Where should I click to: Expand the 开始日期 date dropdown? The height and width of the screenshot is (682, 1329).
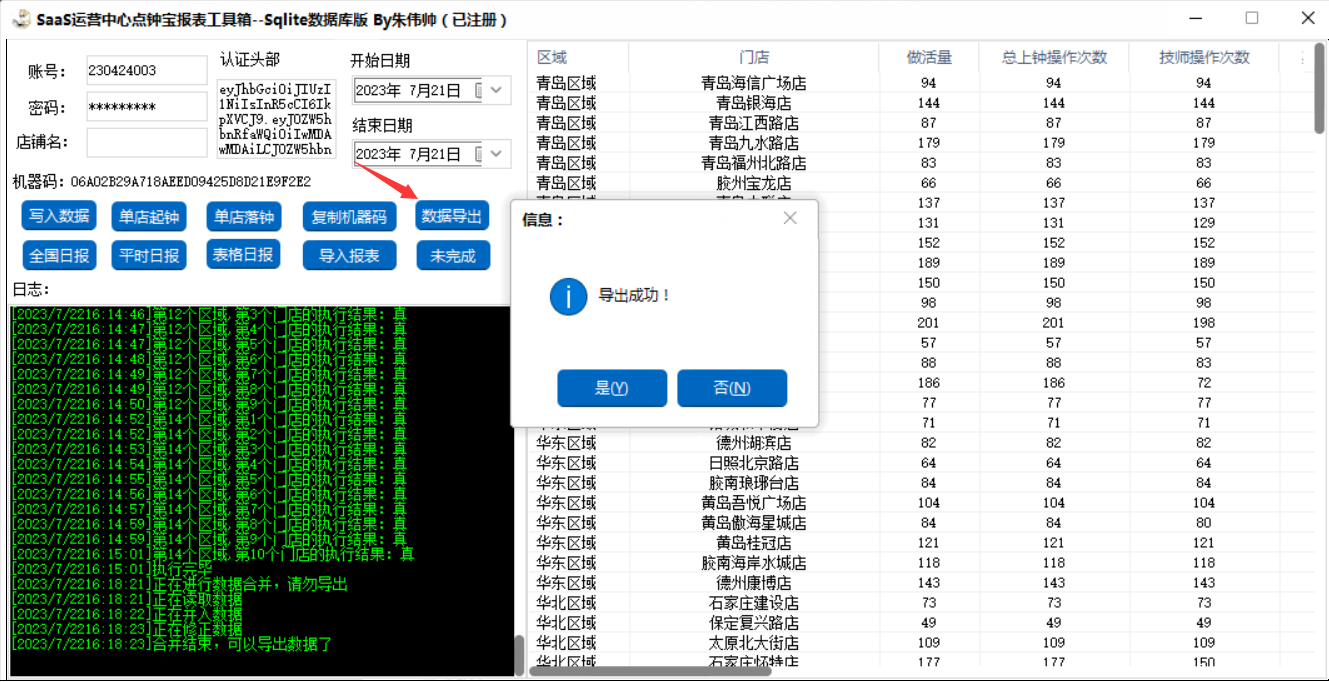pos(497,91)
